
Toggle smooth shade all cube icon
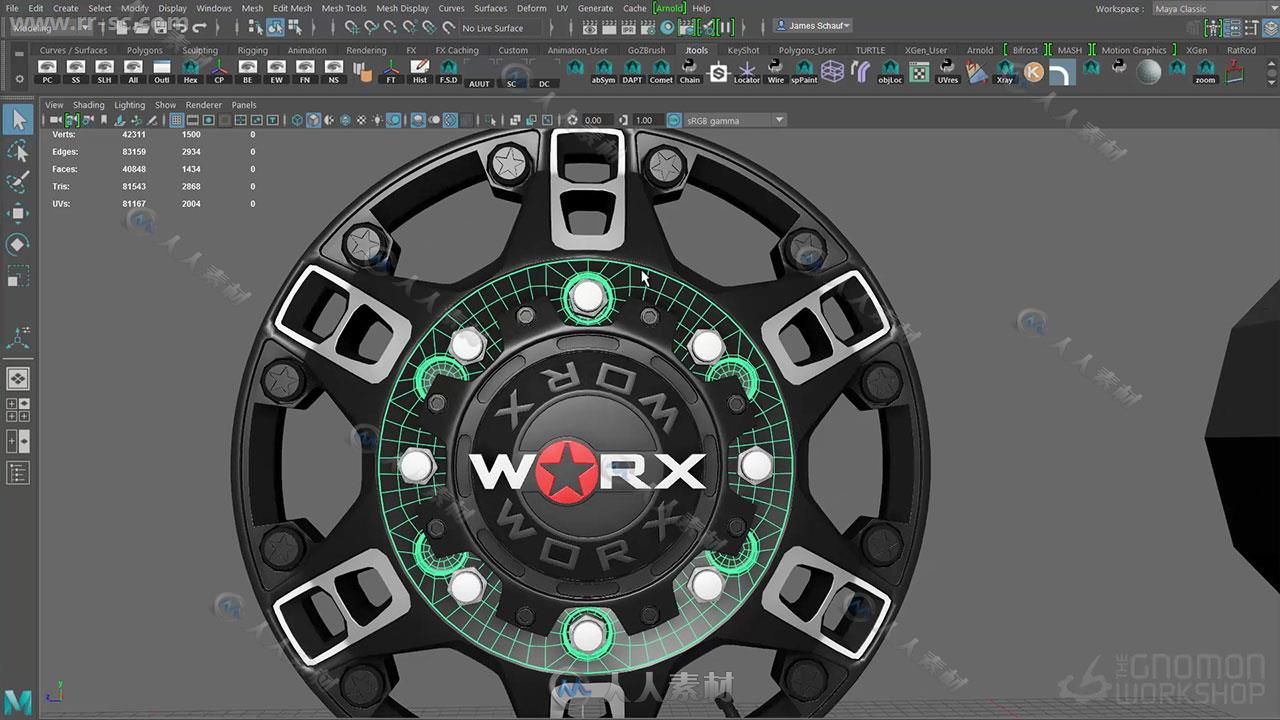click(314, 120)
